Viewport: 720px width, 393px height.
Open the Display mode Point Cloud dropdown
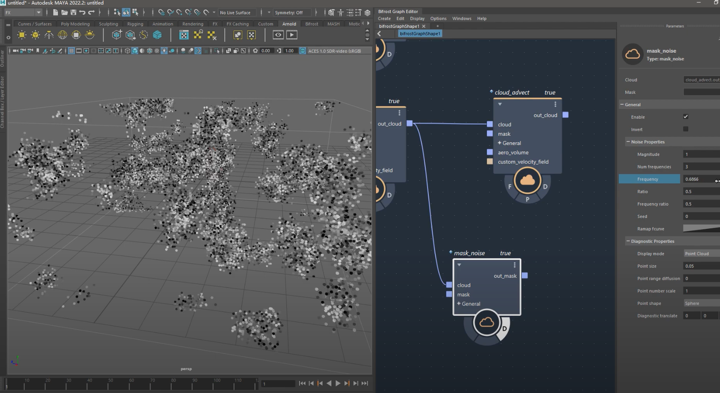[702, 253]
